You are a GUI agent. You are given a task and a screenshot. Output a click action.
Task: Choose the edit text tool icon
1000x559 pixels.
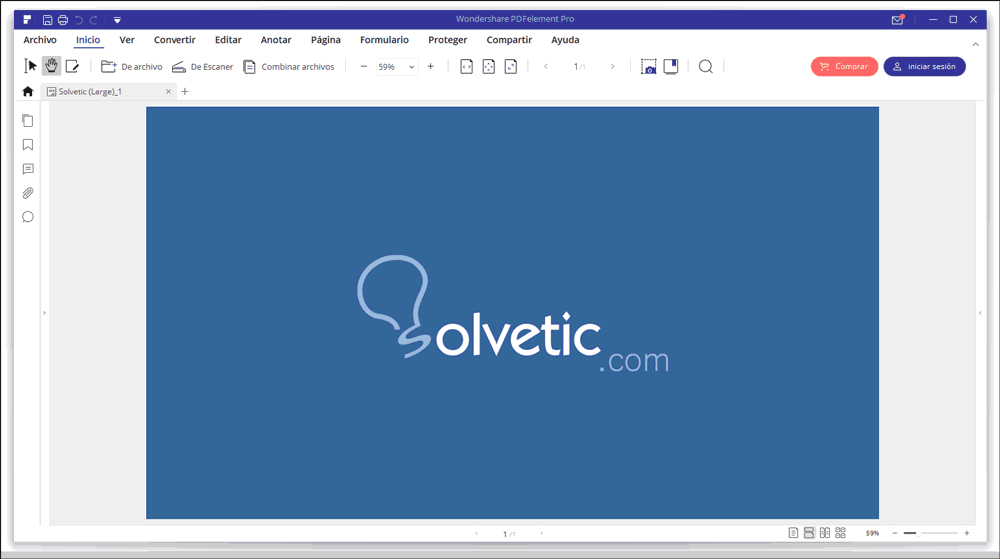coord(72,66)
